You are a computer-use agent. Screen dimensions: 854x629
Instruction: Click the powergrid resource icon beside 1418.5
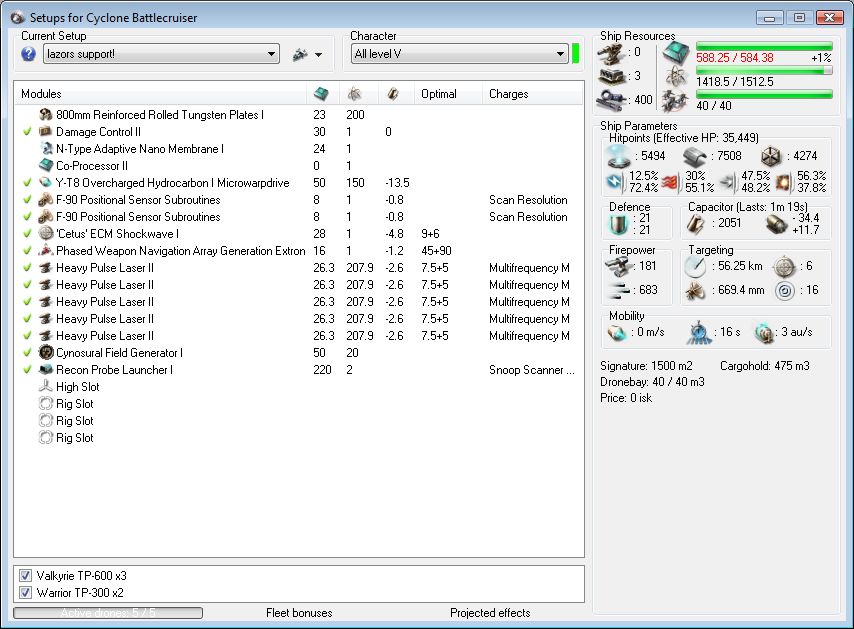pos(676,77)
